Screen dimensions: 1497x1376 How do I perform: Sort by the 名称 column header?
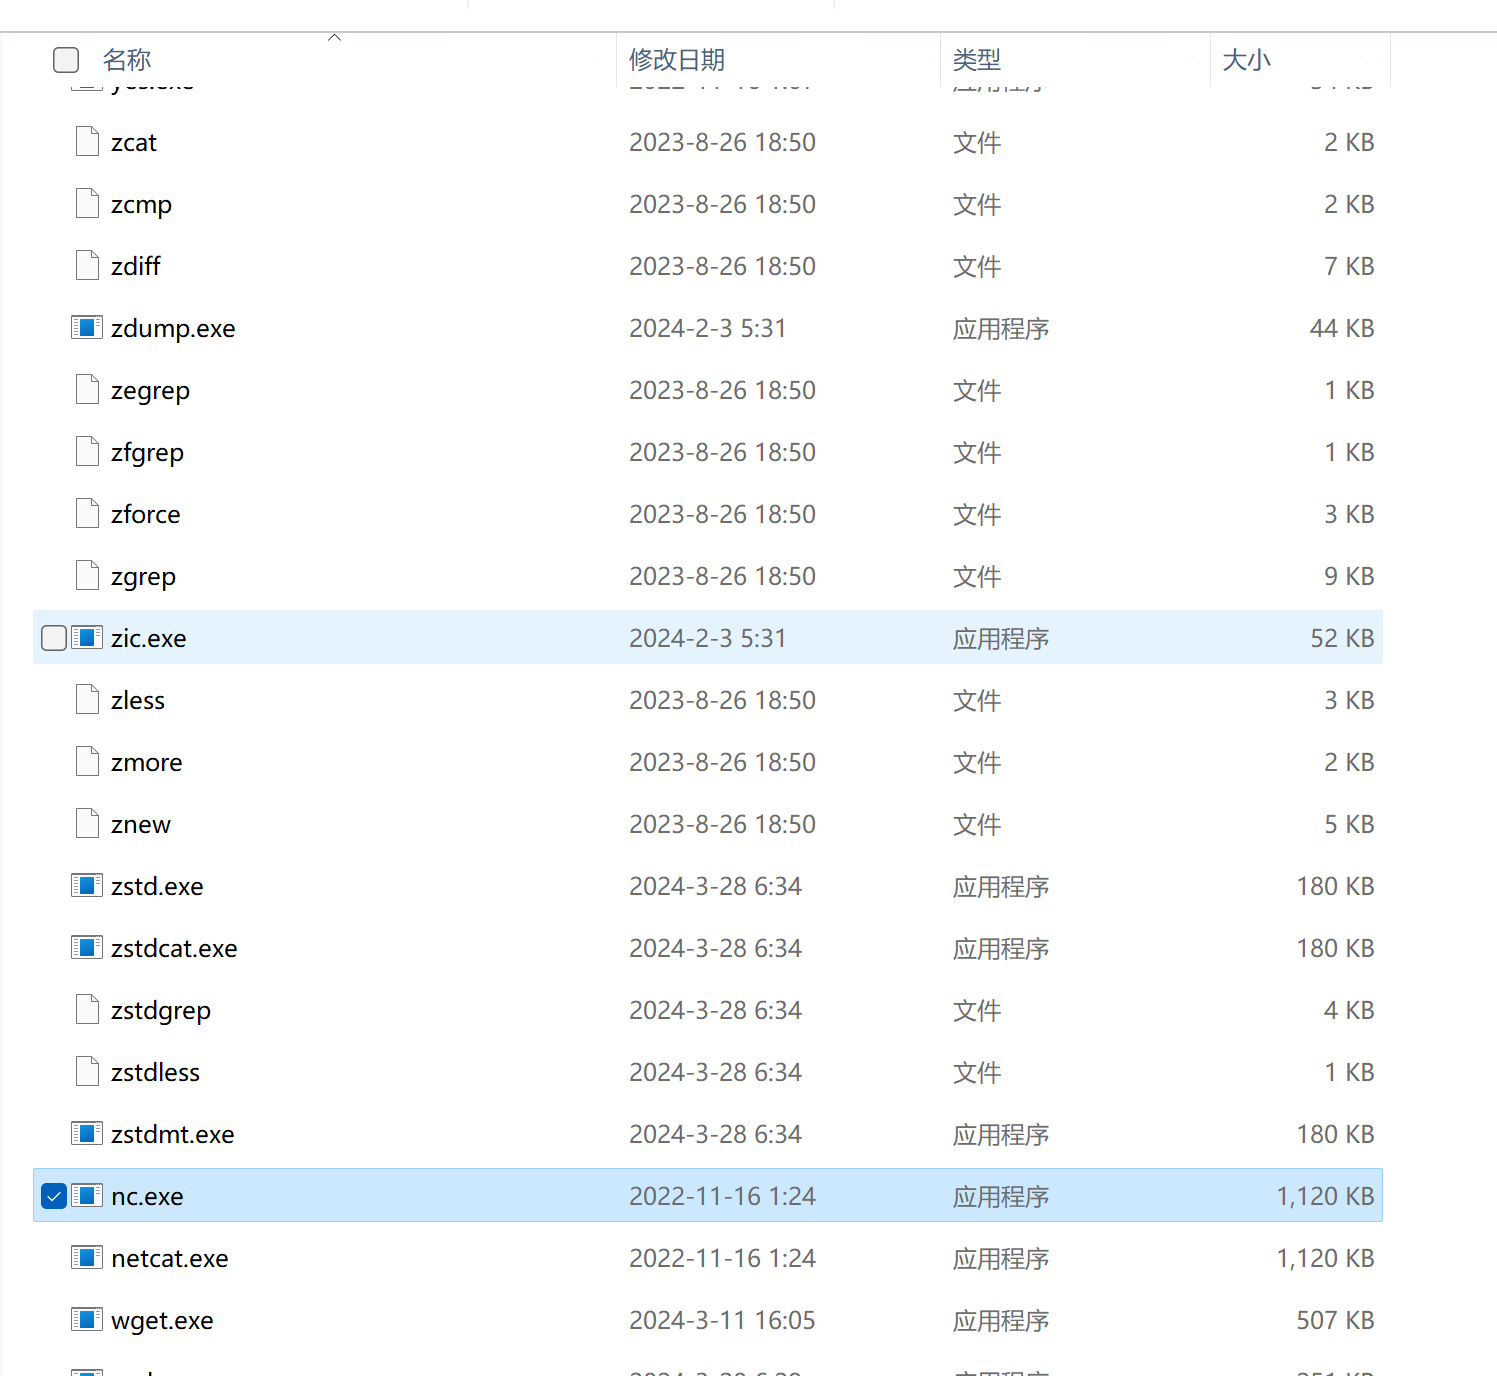[x=127, y=60]
